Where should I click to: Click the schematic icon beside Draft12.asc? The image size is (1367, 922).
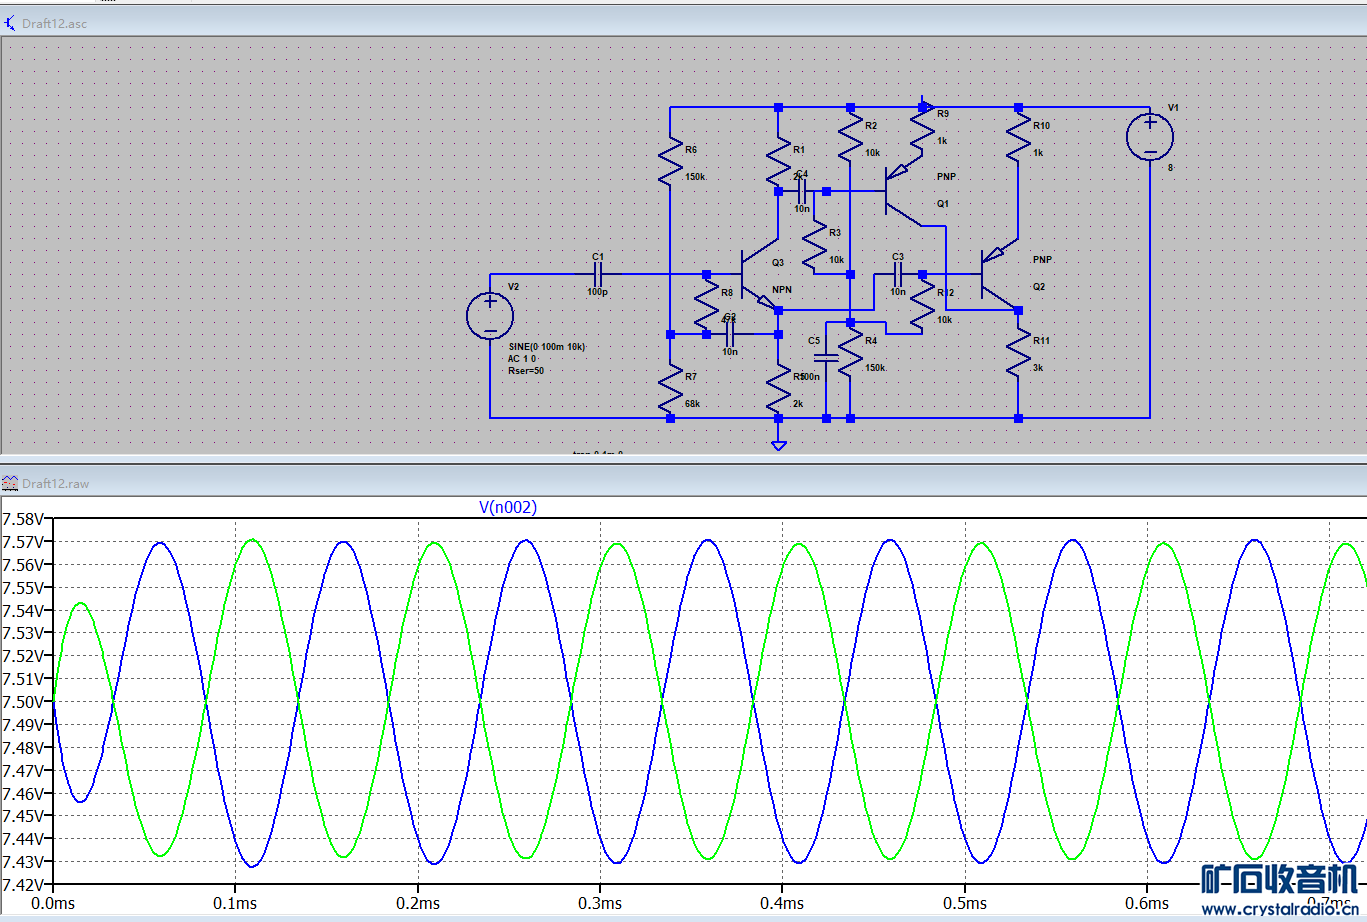click(x=10, y=22)
